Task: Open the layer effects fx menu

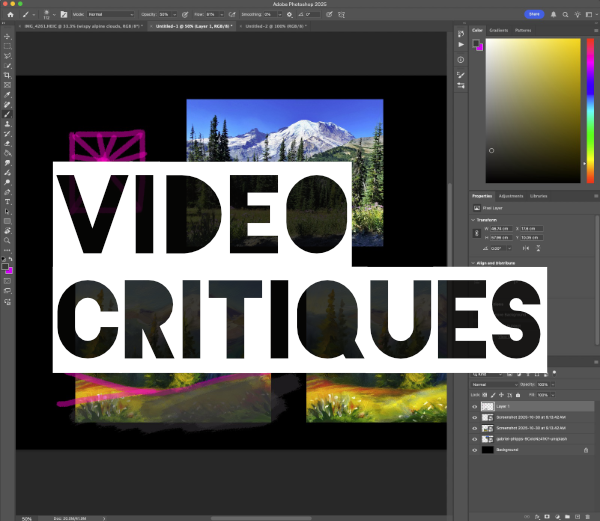Action: [x=537, y=517]
